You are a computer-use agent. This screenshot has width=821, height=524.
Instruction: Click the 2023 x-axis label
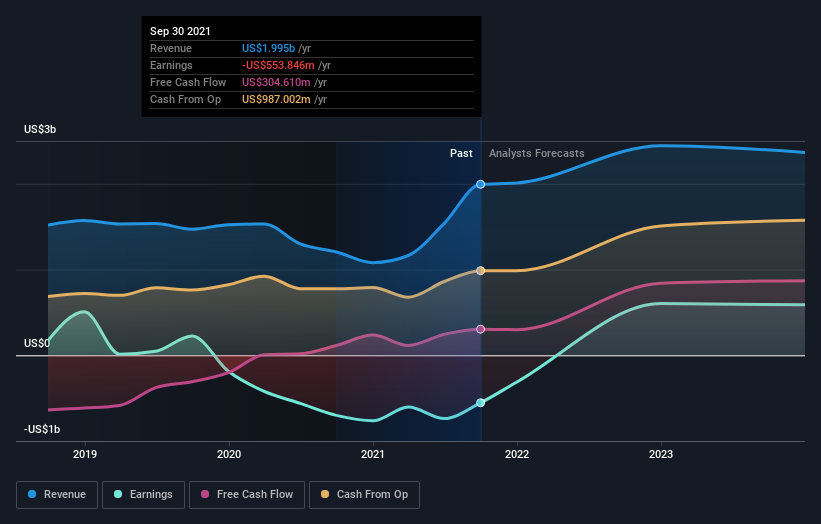pos(661,454)
